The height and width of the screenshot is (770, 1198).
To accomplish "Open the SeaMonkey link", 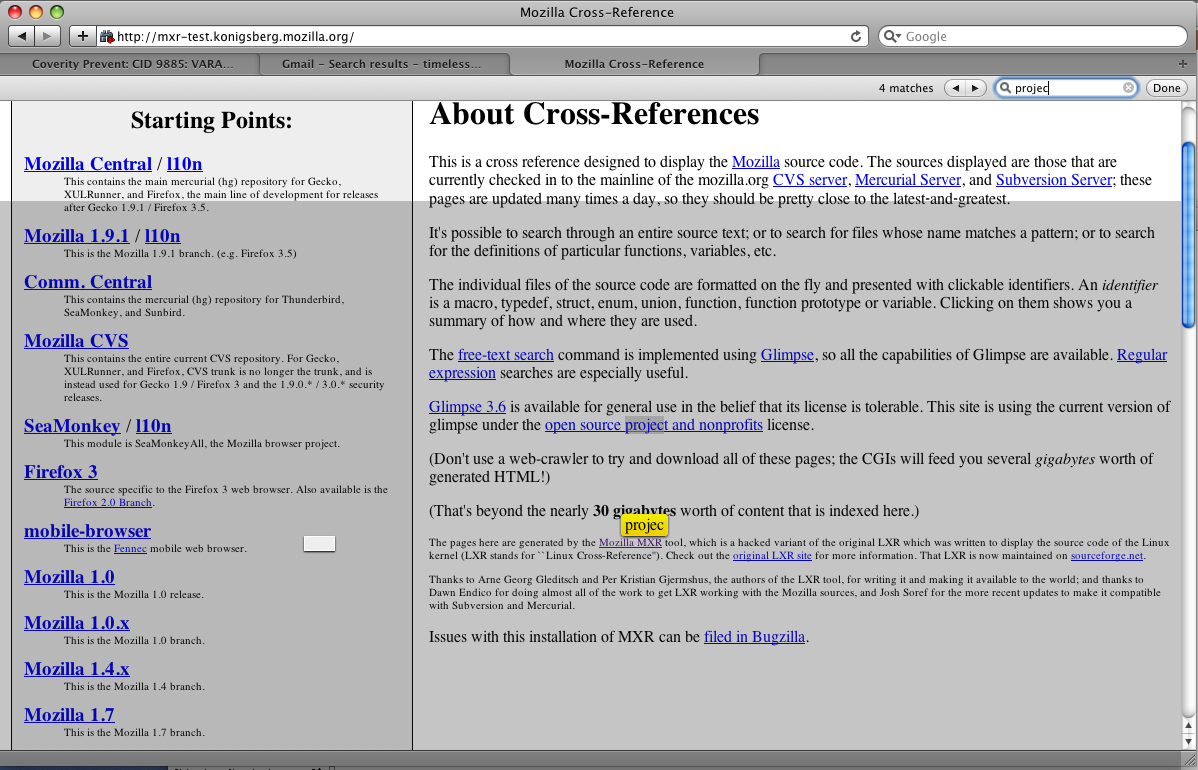I will (72, 425).
